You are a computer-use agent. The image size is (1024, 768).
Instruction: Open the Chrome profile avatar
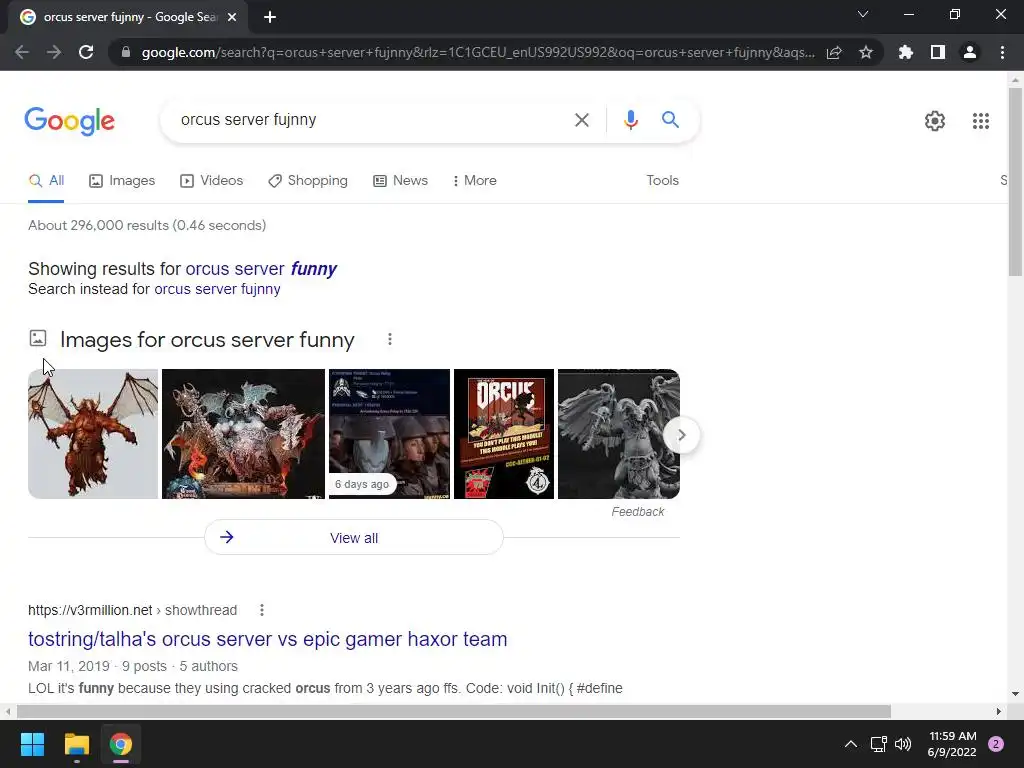tap(970, 52)
